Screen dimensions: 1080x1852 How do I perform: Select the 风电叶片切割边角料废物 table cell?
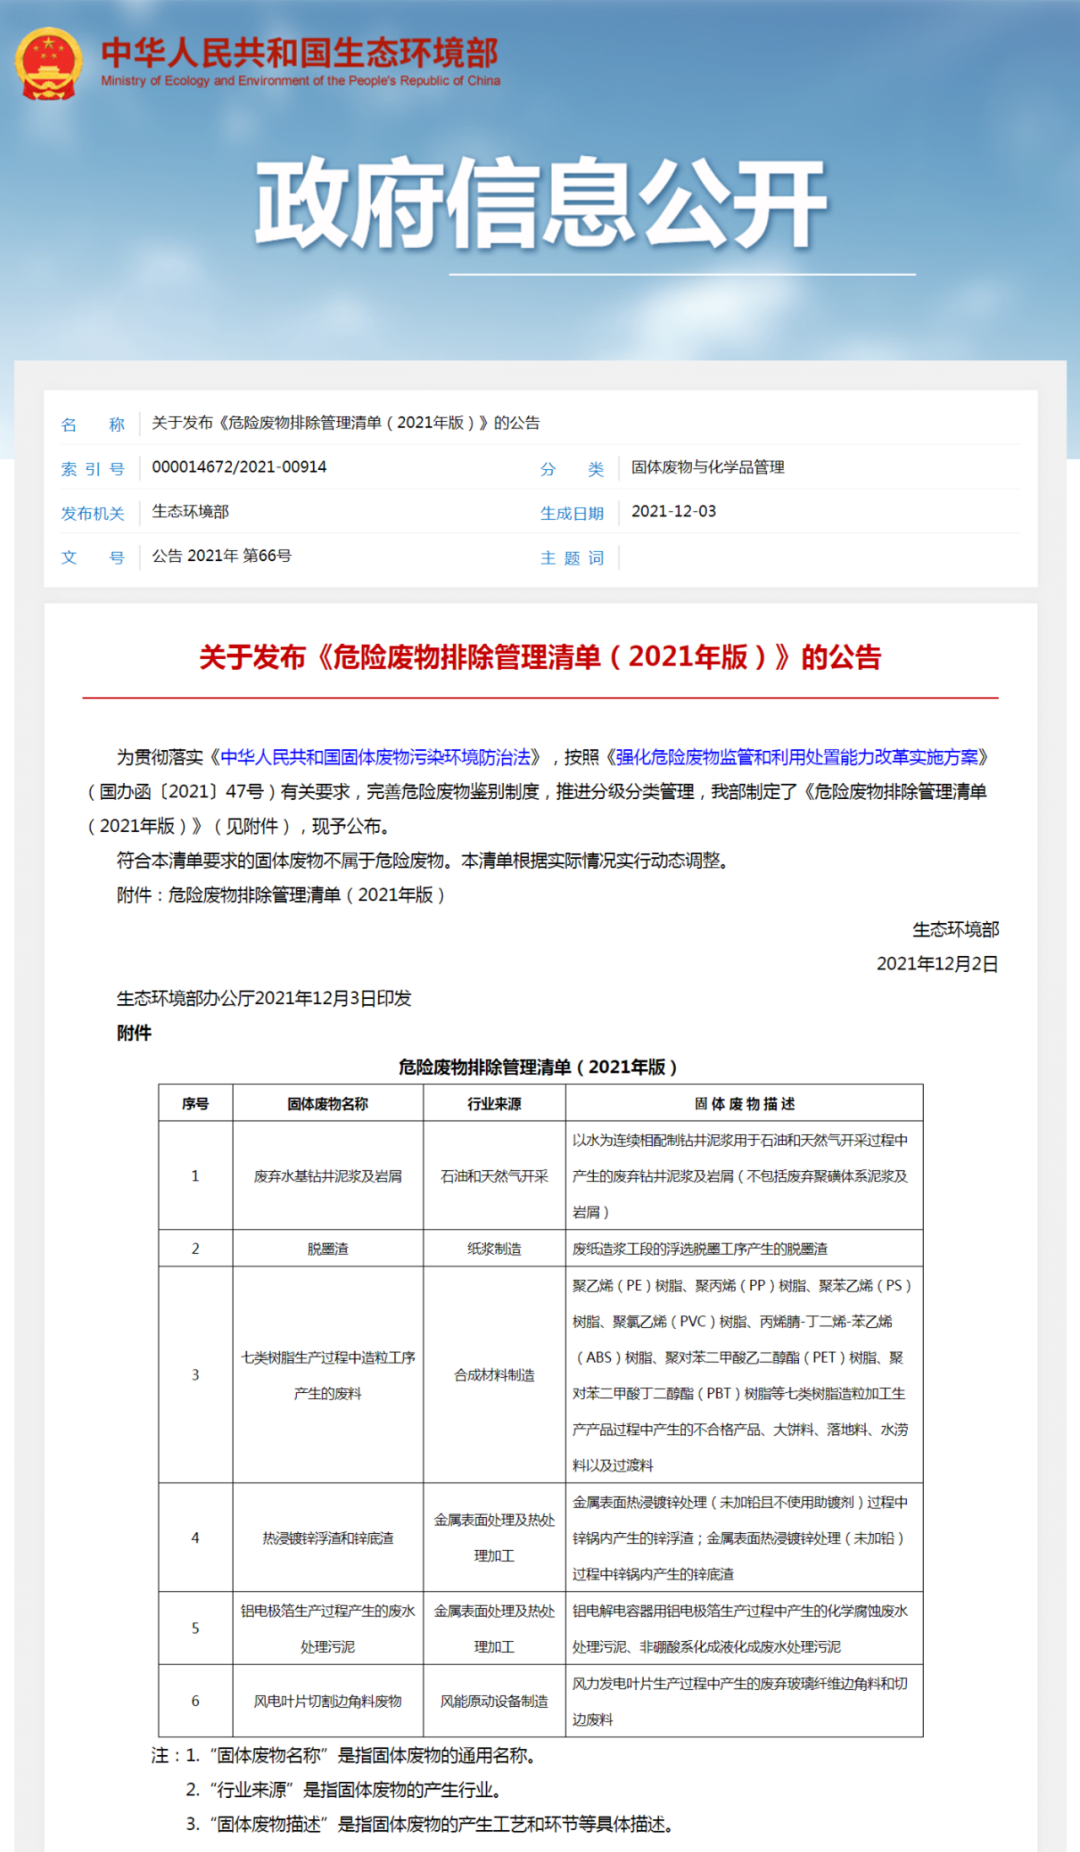pyautogui.click(x=327, y=1701)
